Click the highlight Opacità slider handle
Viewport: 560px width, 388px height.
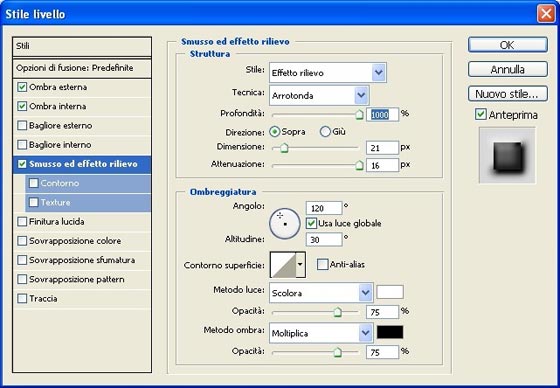pyautogui.click(x=337, y=312)
